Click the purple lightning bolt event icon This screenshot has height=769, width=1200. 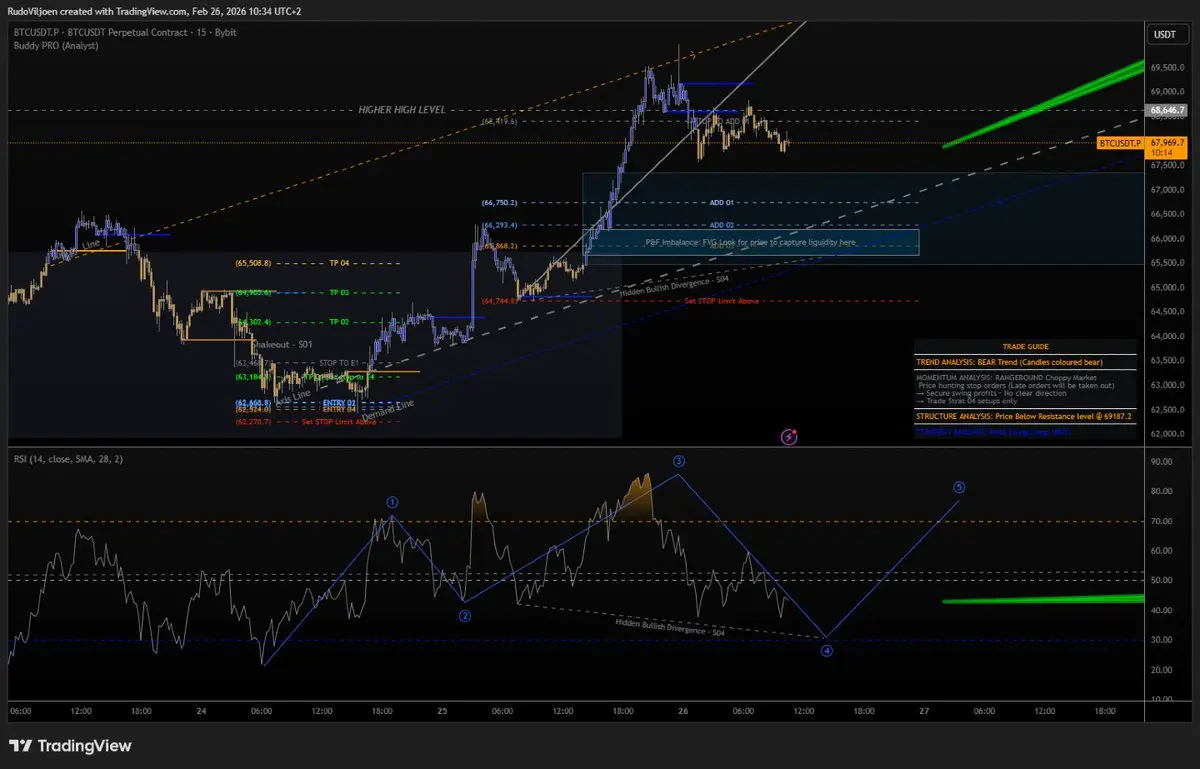click(x=789, y=436)
